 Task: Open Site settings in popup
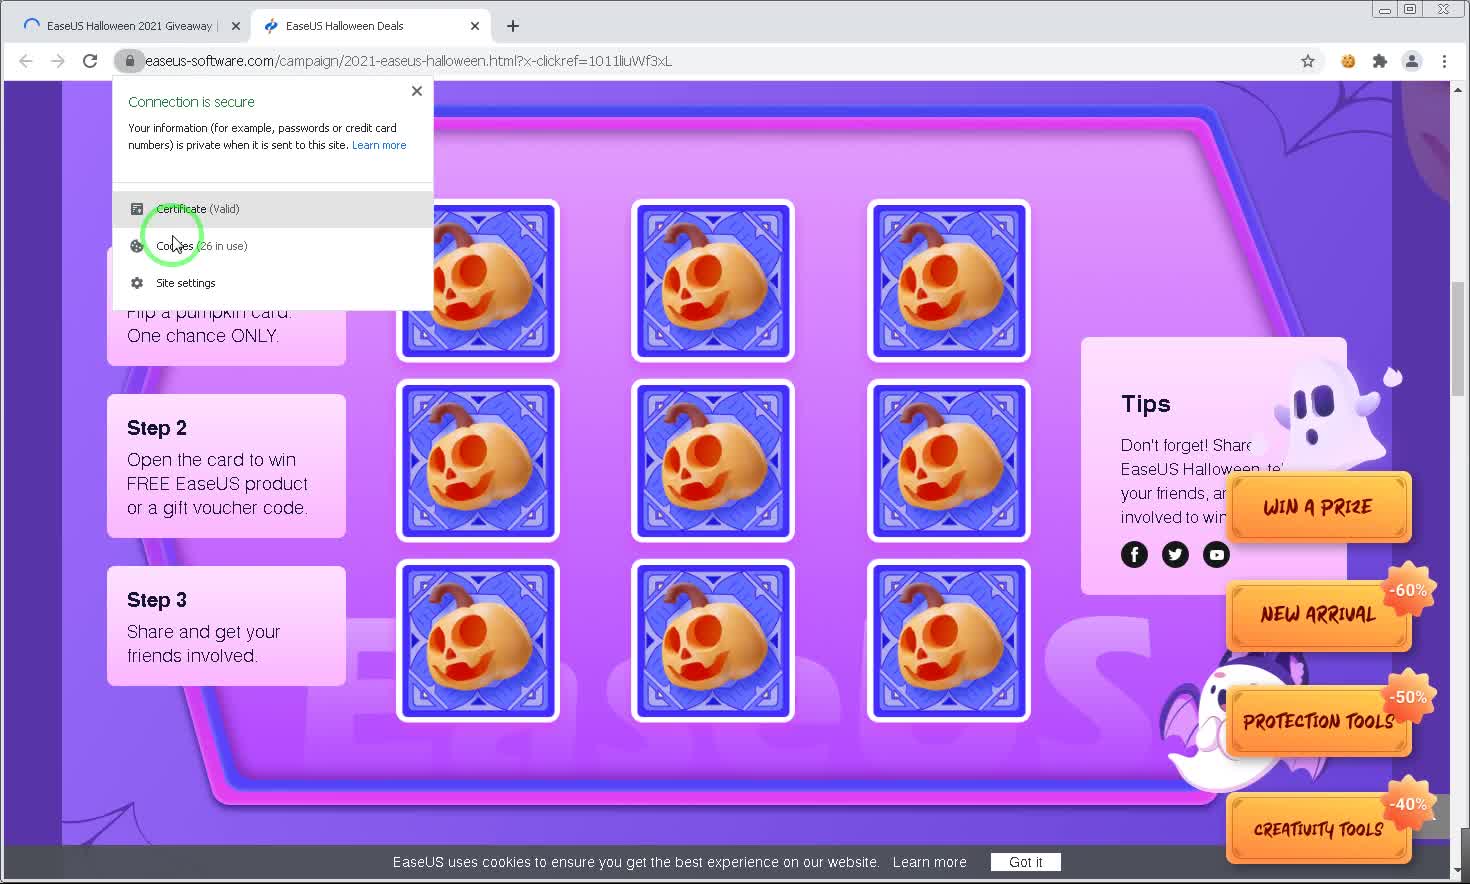[273, 283]
